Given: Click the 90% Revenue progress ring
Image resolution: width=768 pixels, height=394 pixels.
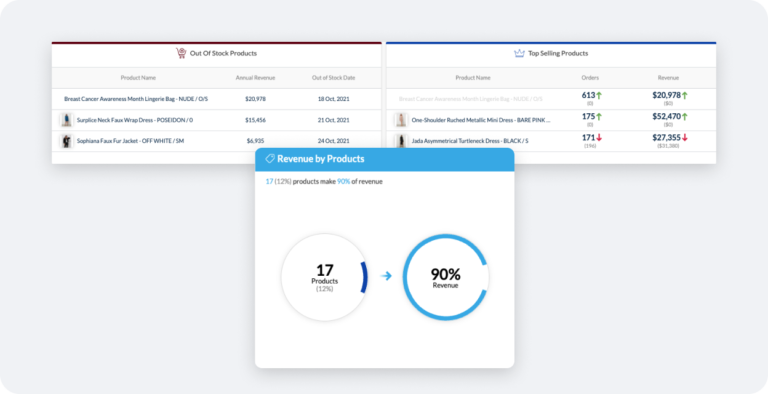Looking at the screenshot, I should [446, 277].
